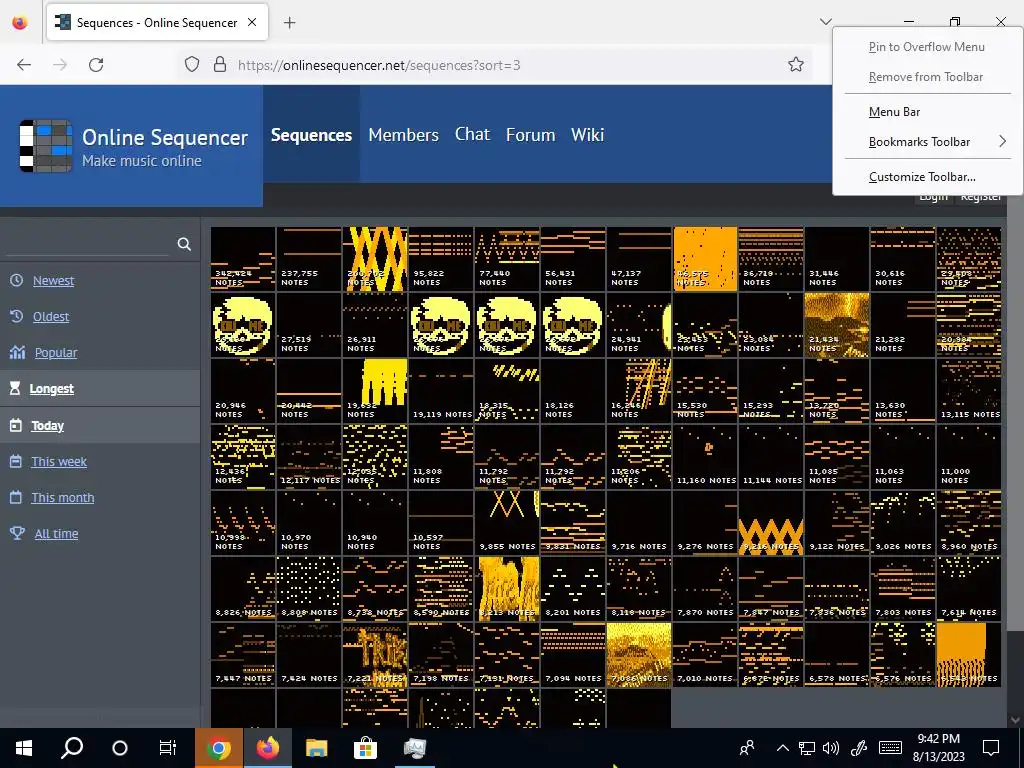Filter sequences to This month
The image size is (1024, 768).
tap(63, 497)
